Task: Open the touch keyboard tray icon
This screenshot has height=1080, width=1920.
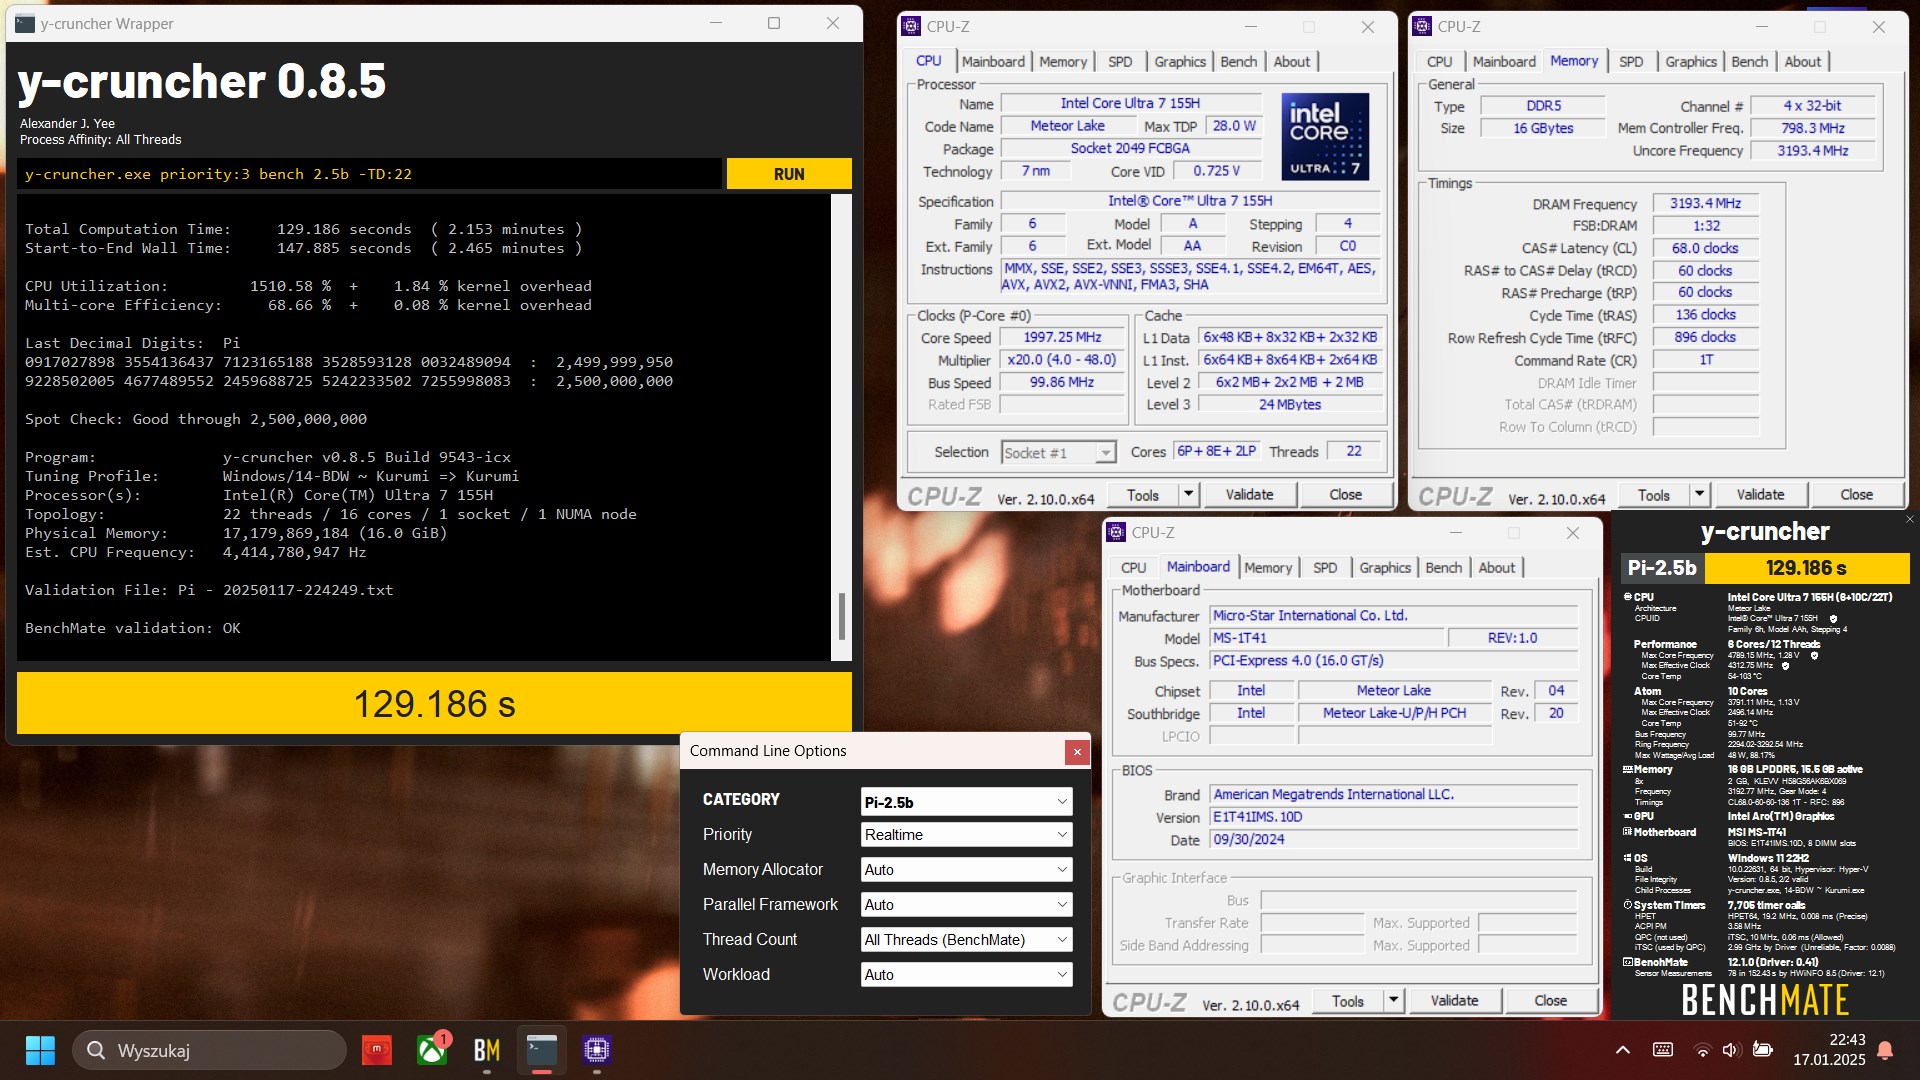Action: tap(1663, 1050)
